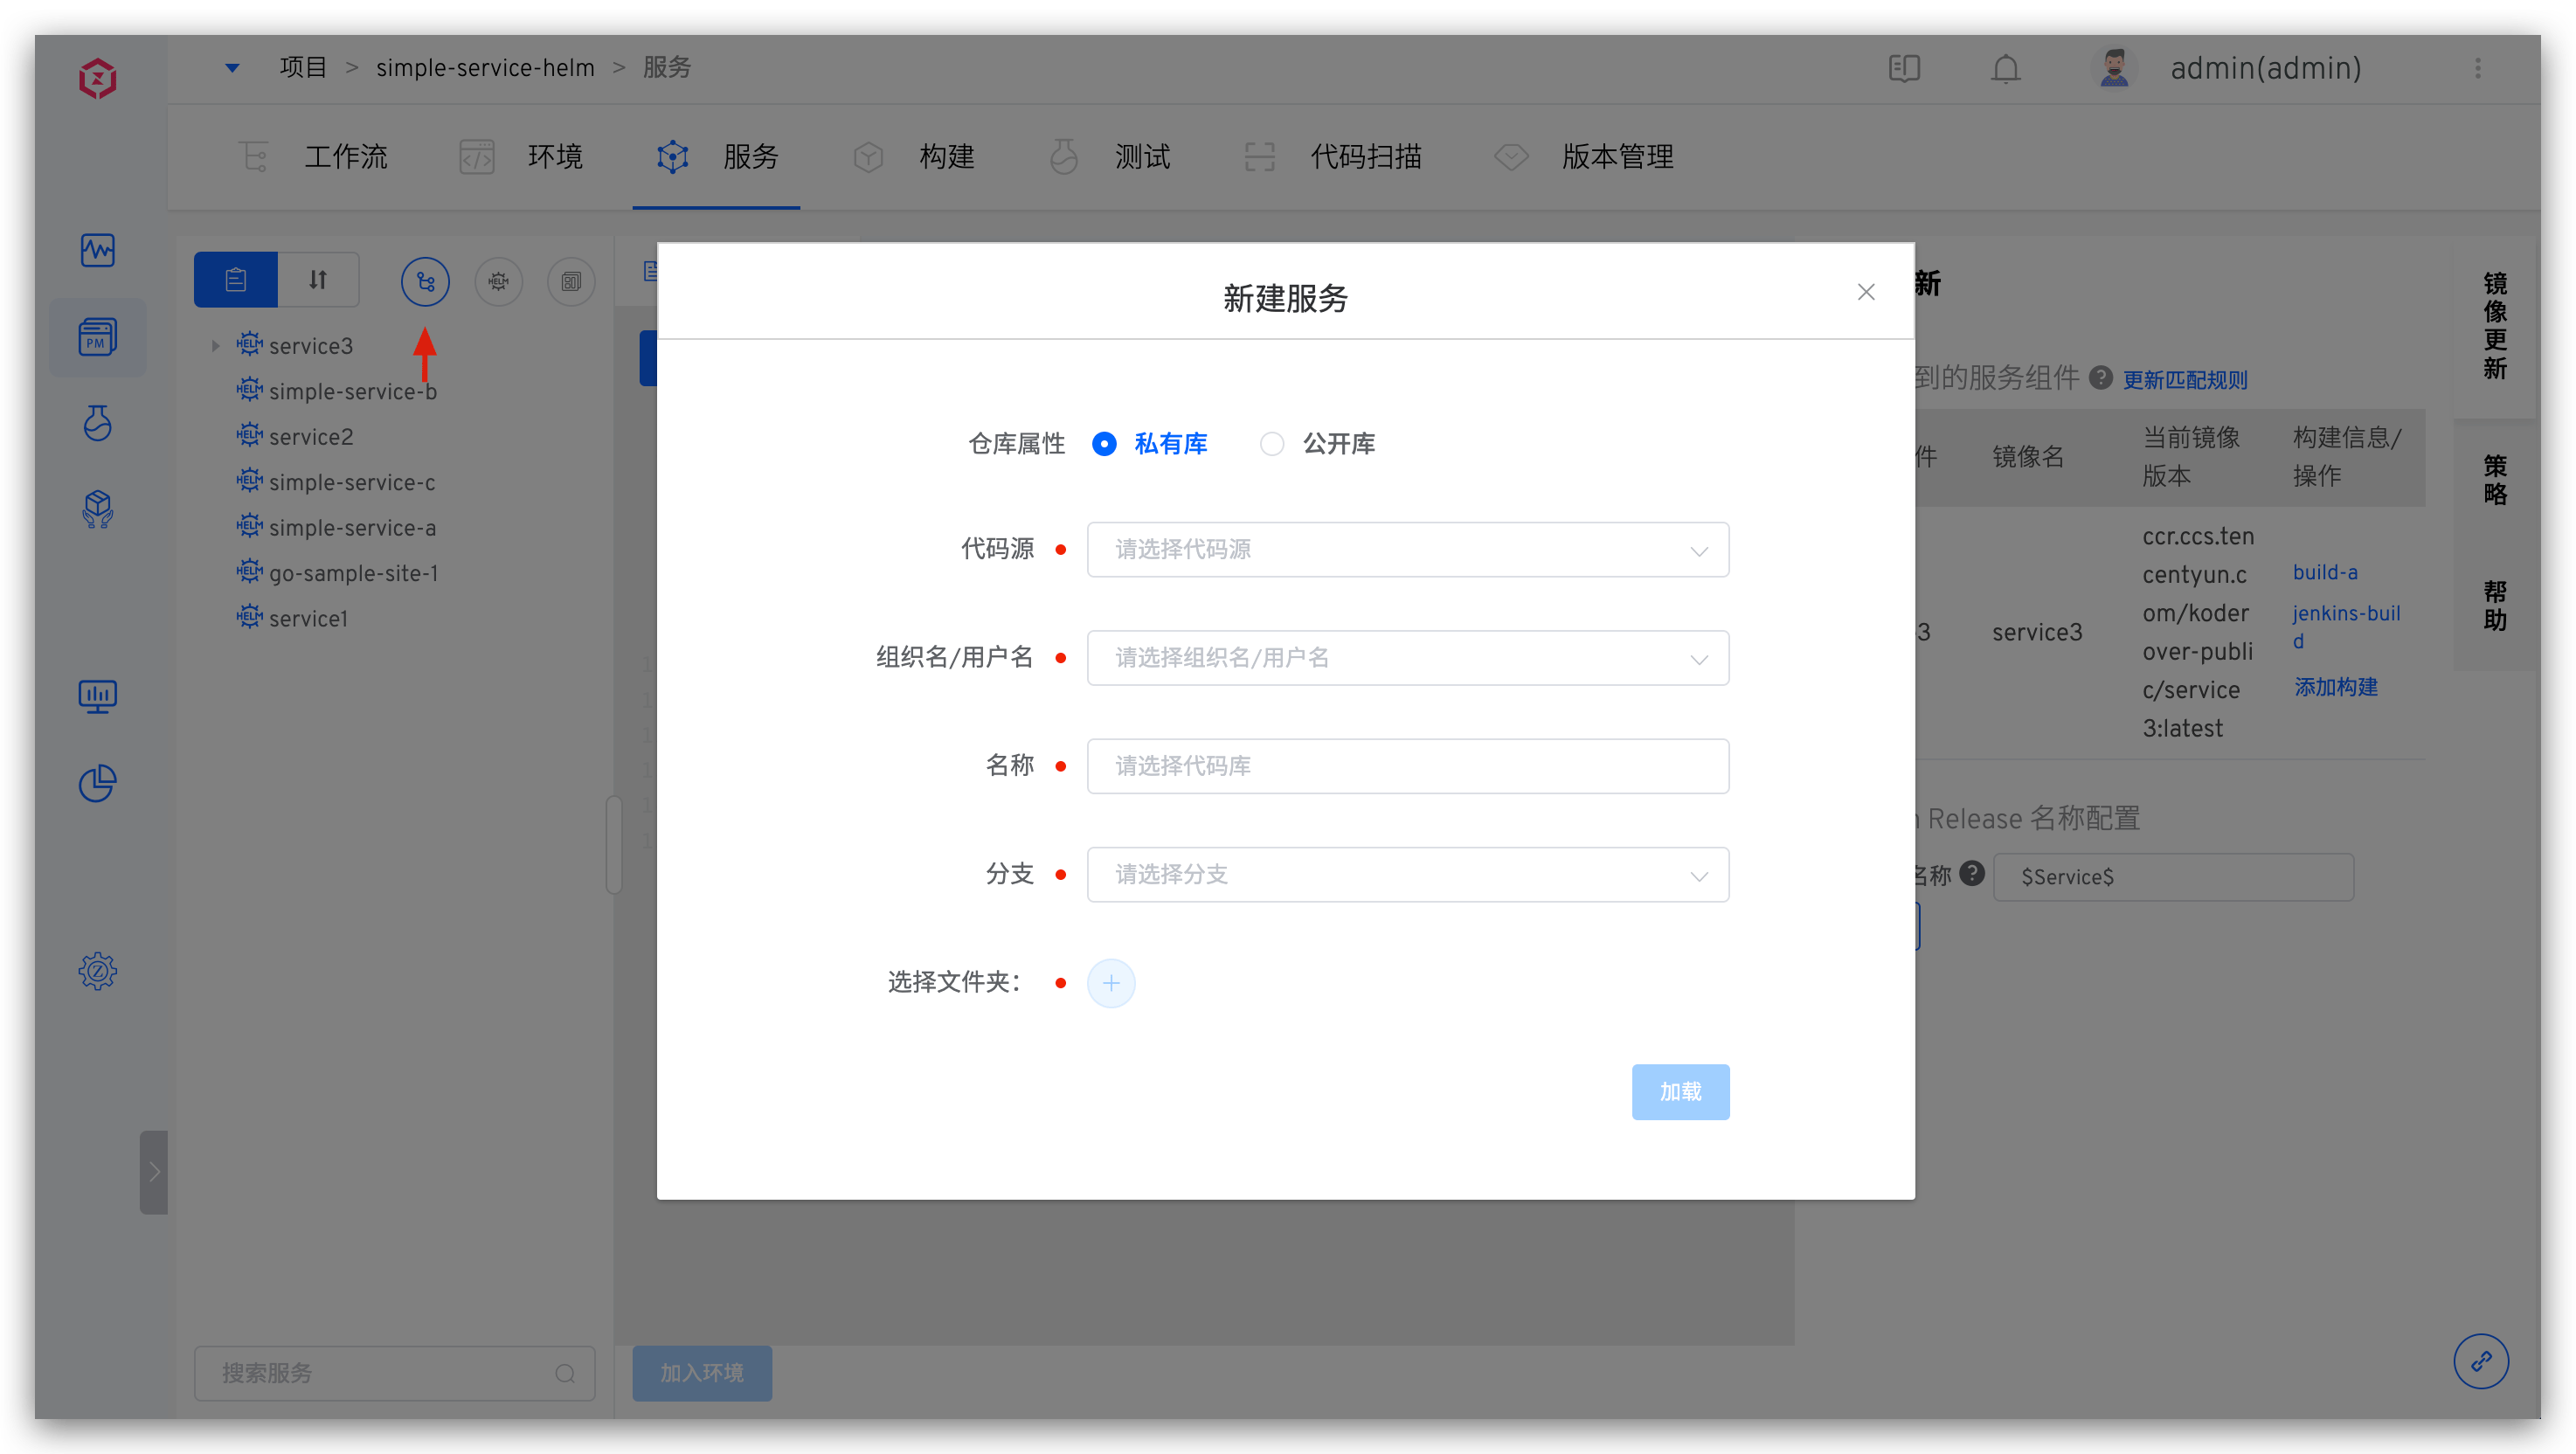Select the 私有库 radio button

1104,443
